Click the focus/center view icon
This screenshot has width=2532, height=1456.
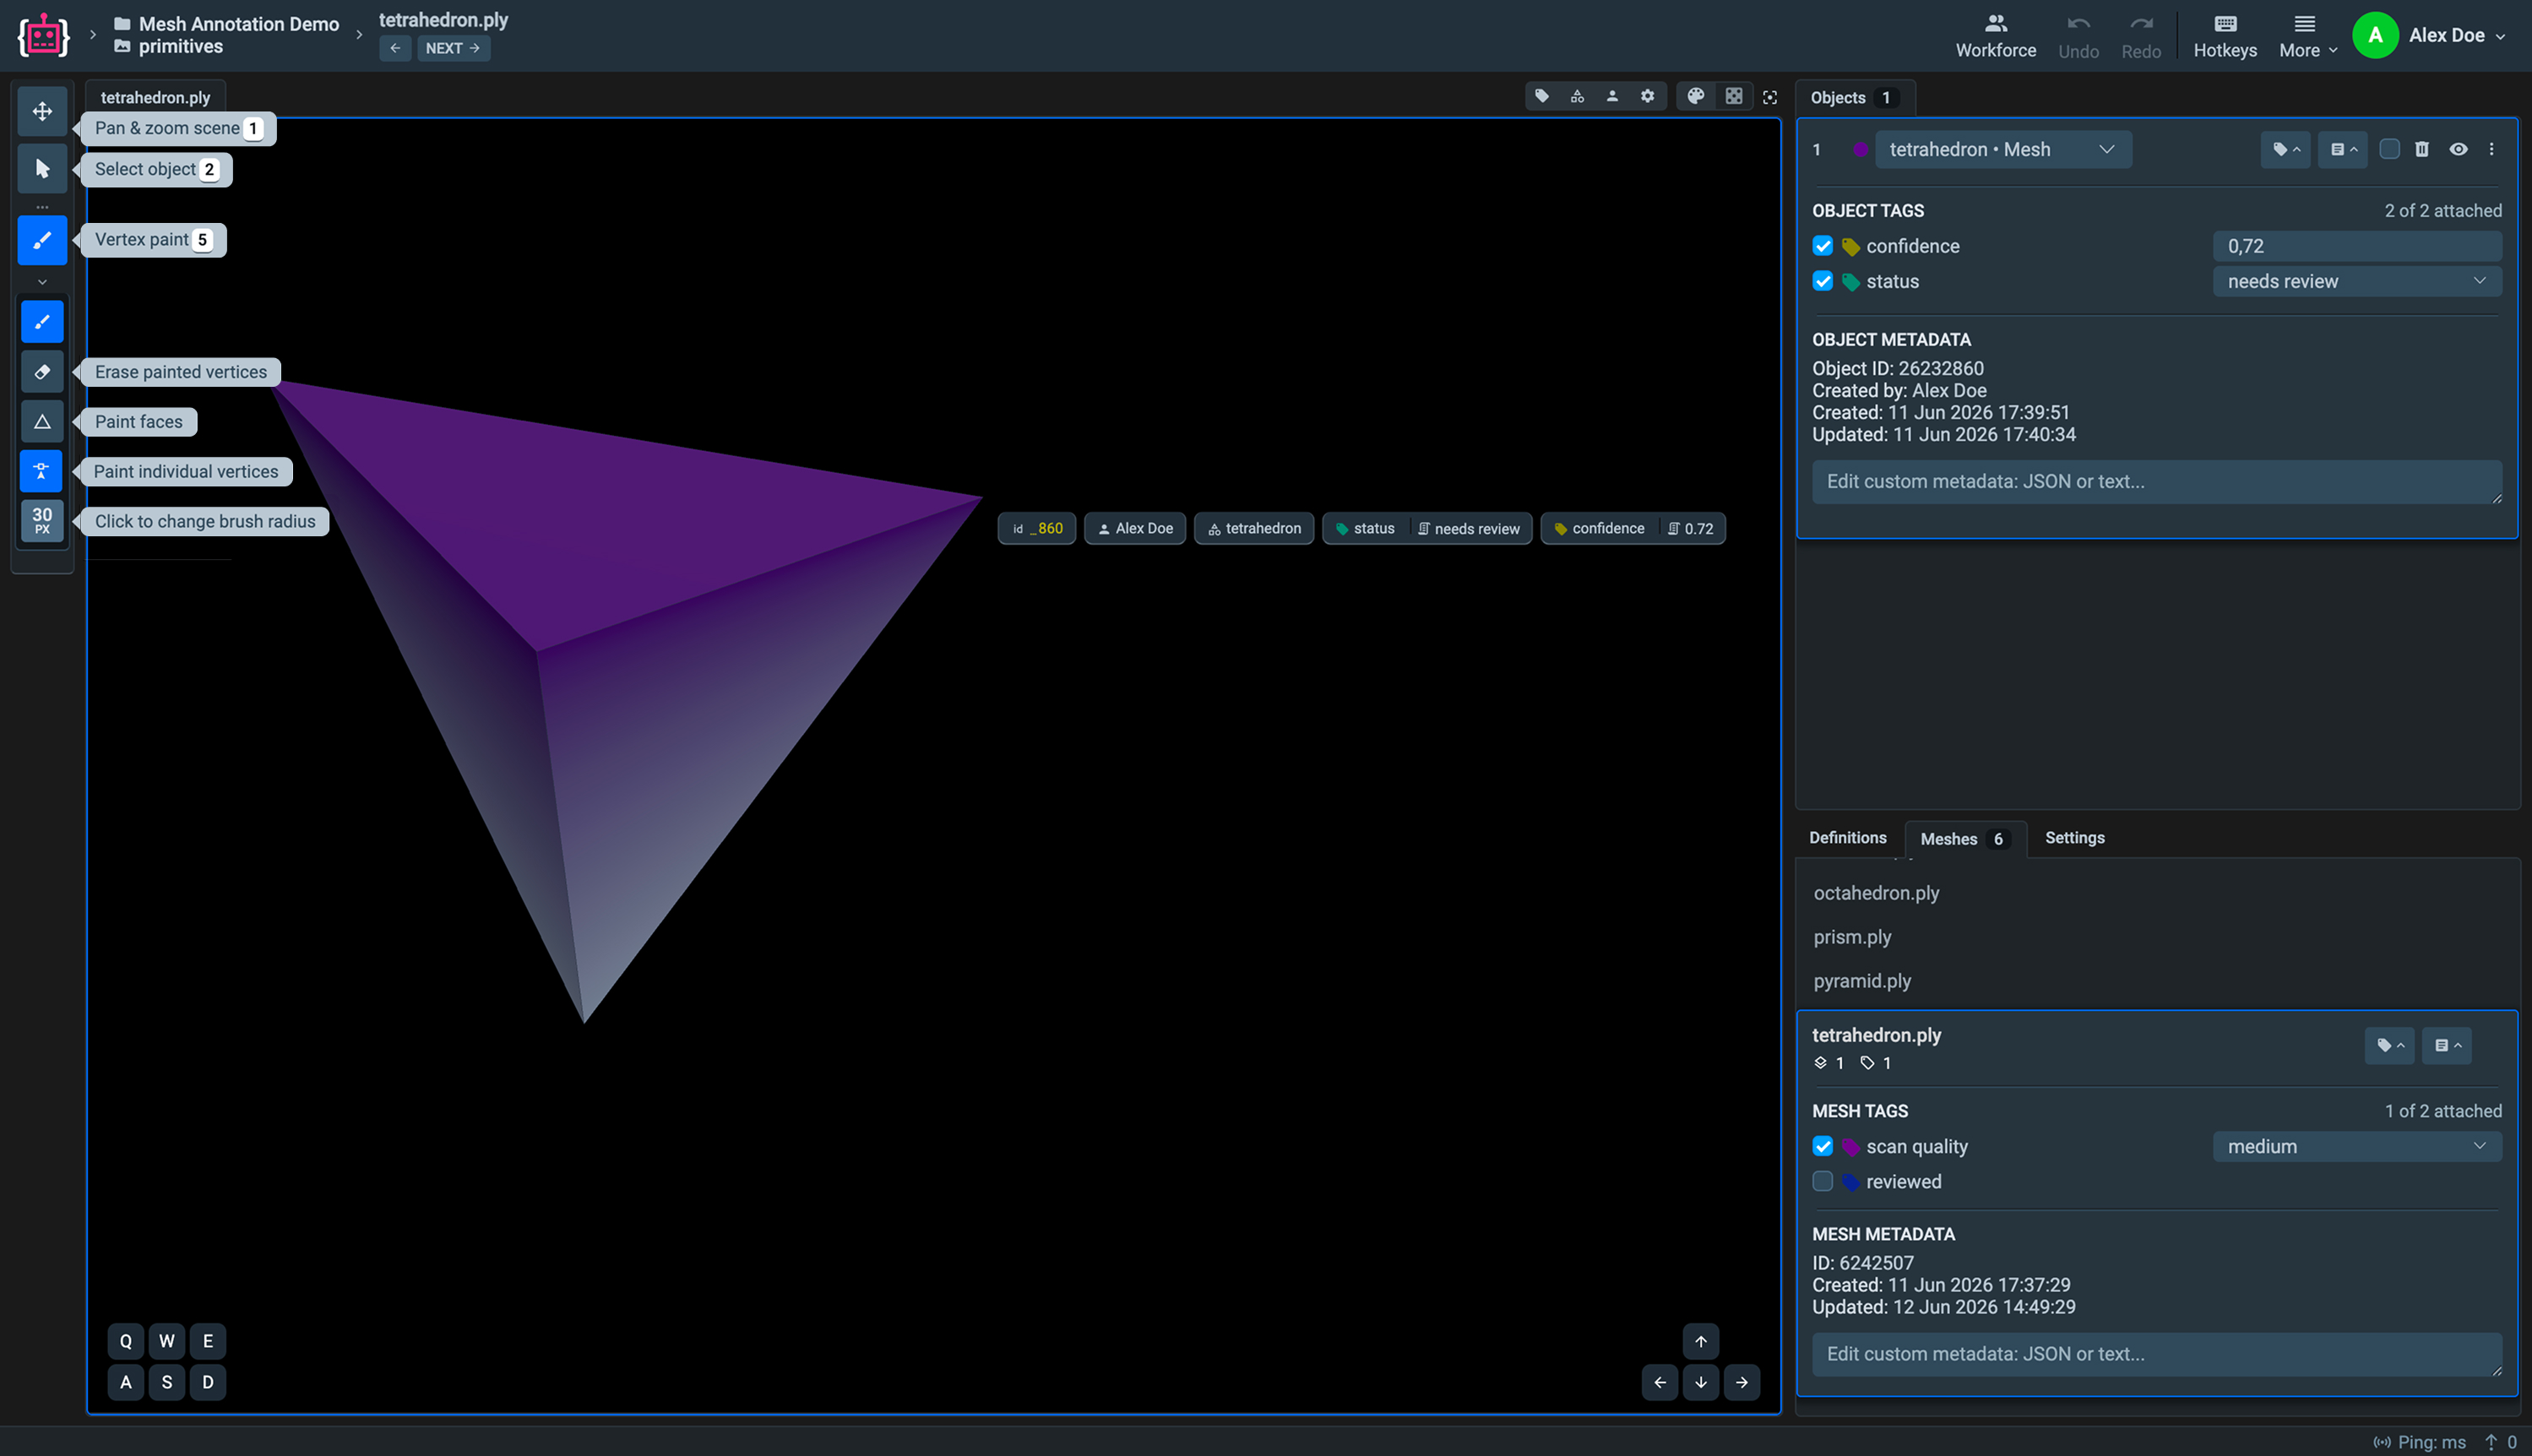click(x=1770, y=98)
